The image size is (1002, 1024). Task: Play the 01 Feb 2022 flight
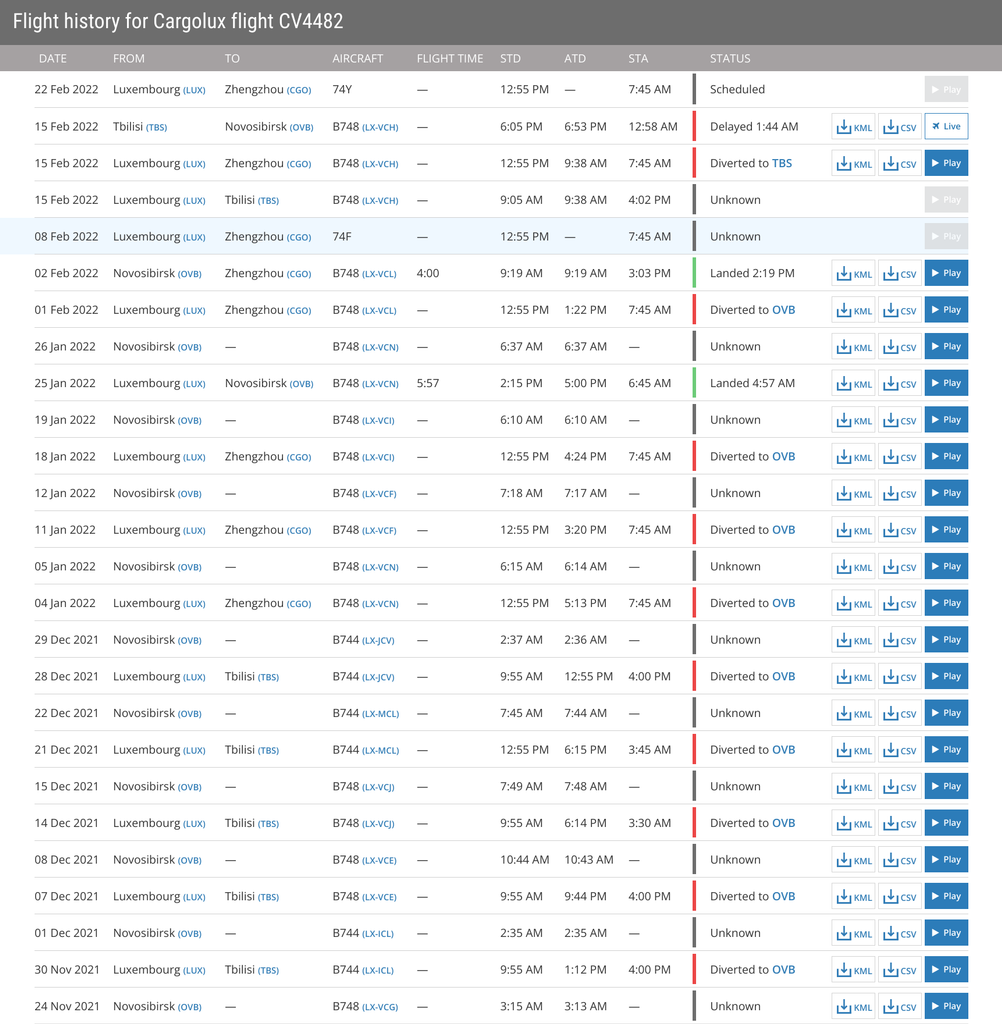(x=946, y=310)
